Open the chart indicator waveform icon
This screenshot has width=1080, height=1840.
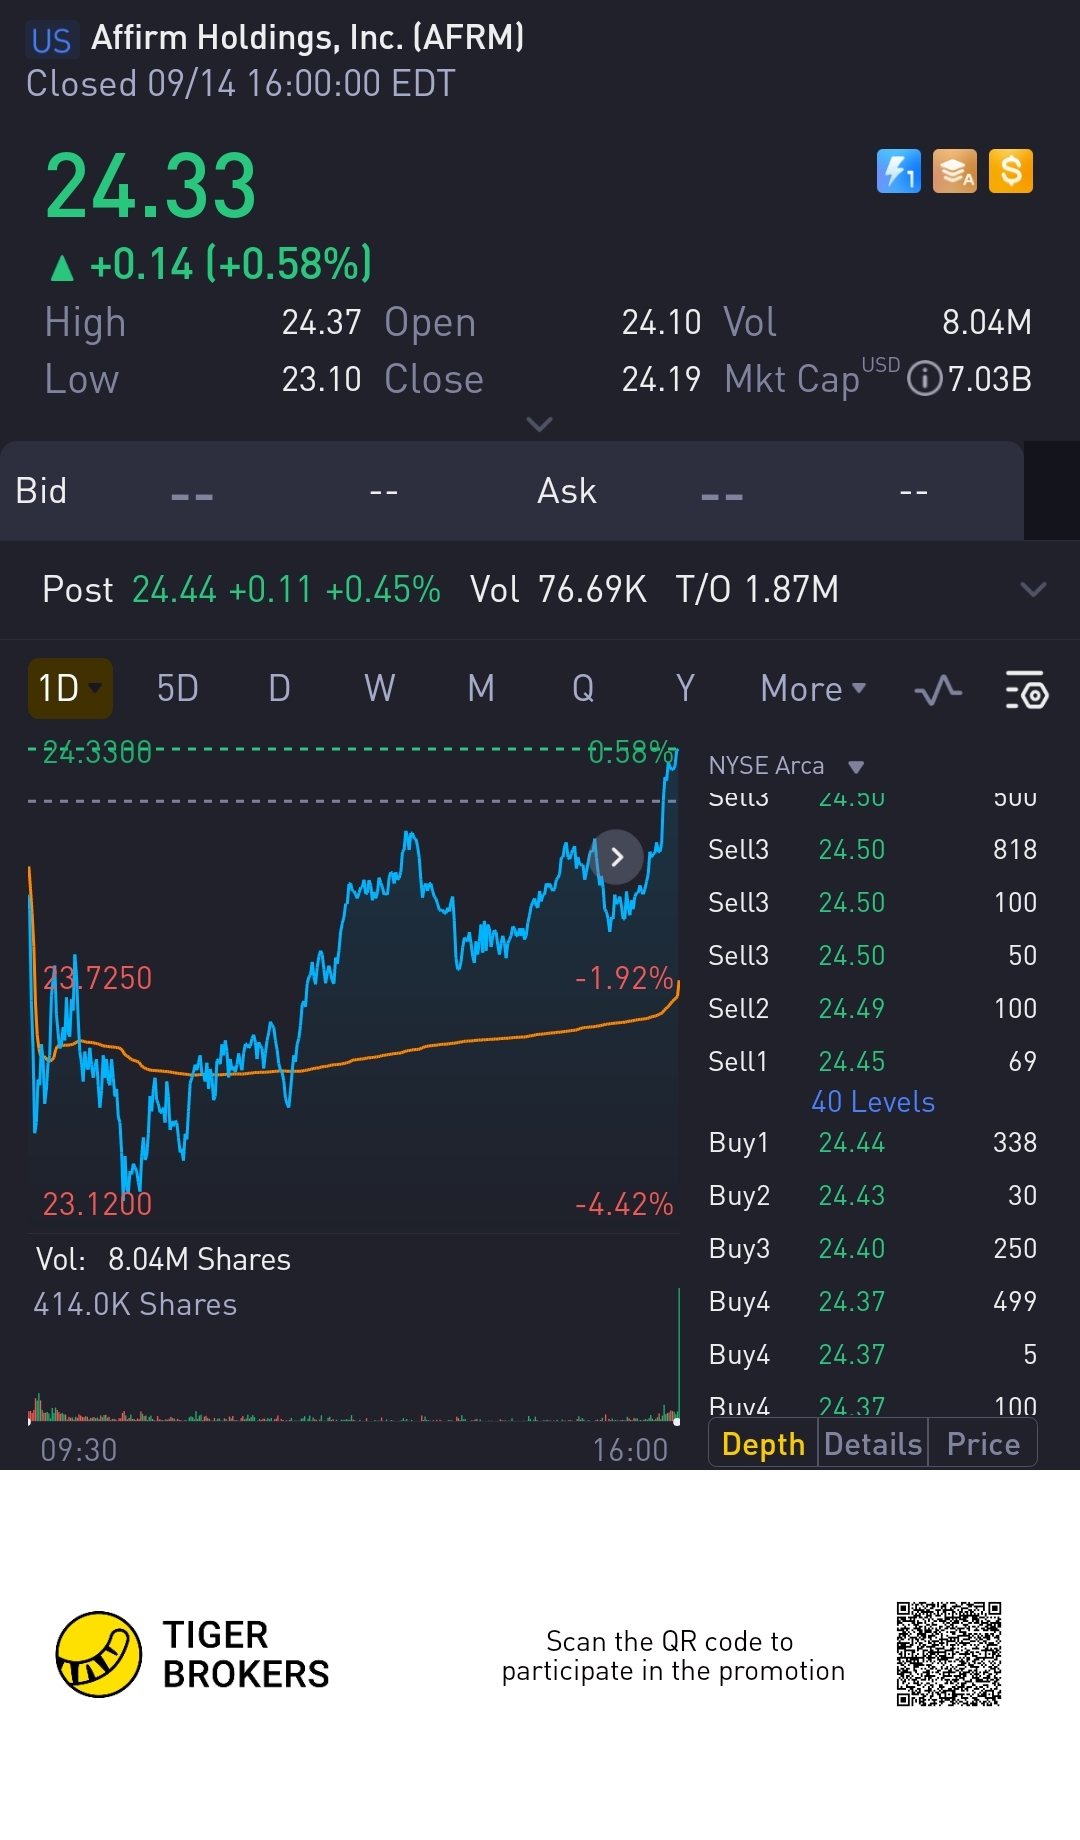tap(938, 690)
